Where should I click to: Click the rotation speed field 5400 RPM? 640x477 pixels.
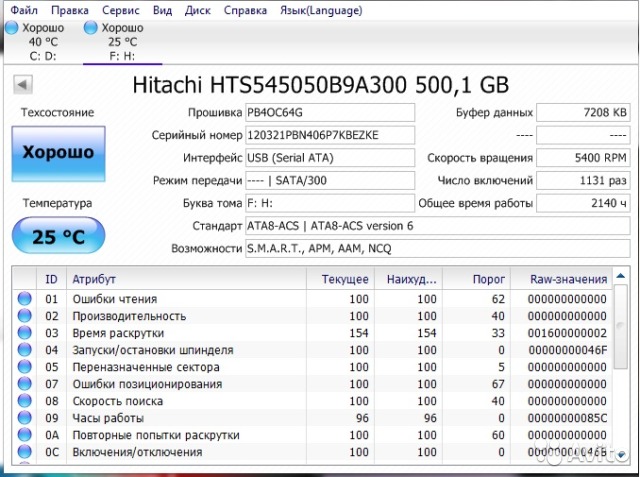click(583, 158)
